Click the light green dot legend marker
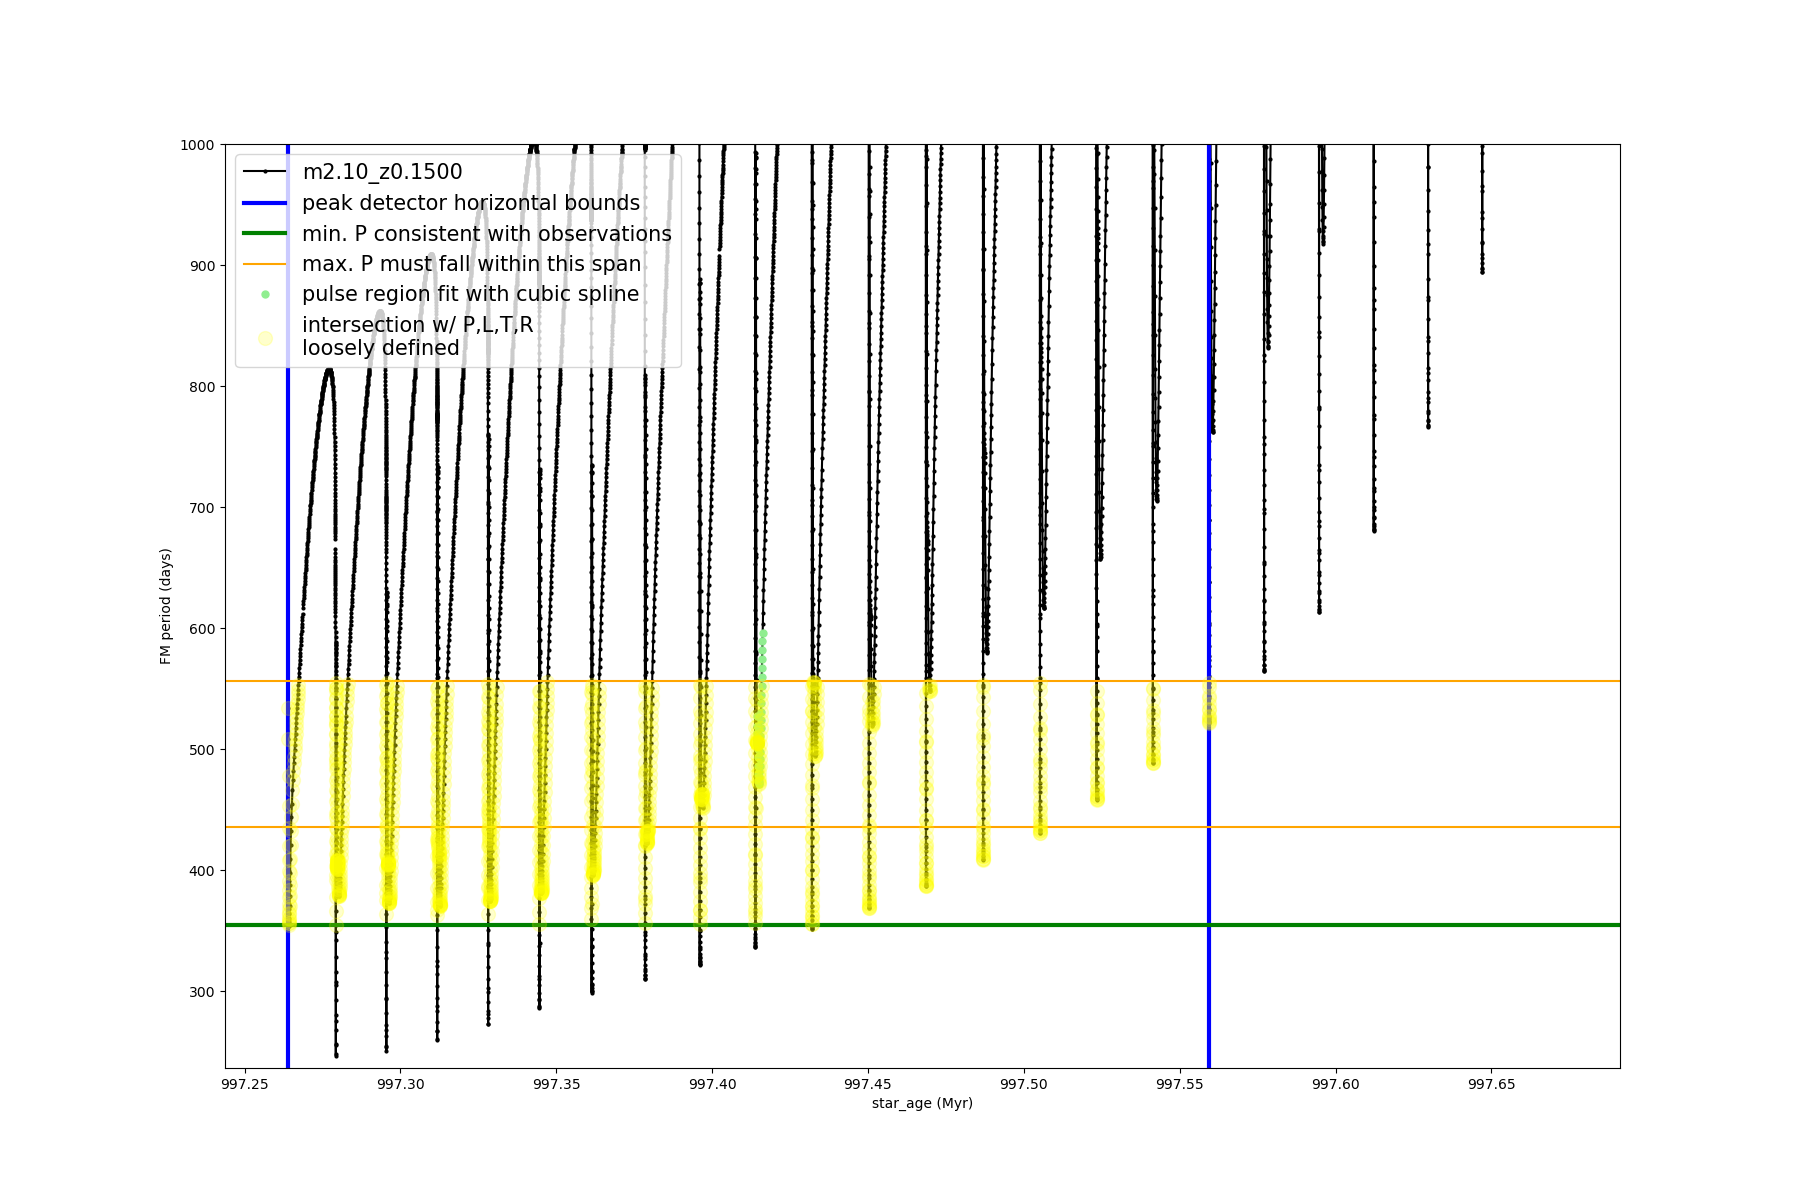This screenshot has width=1800, height=1200. pos(265,295)
